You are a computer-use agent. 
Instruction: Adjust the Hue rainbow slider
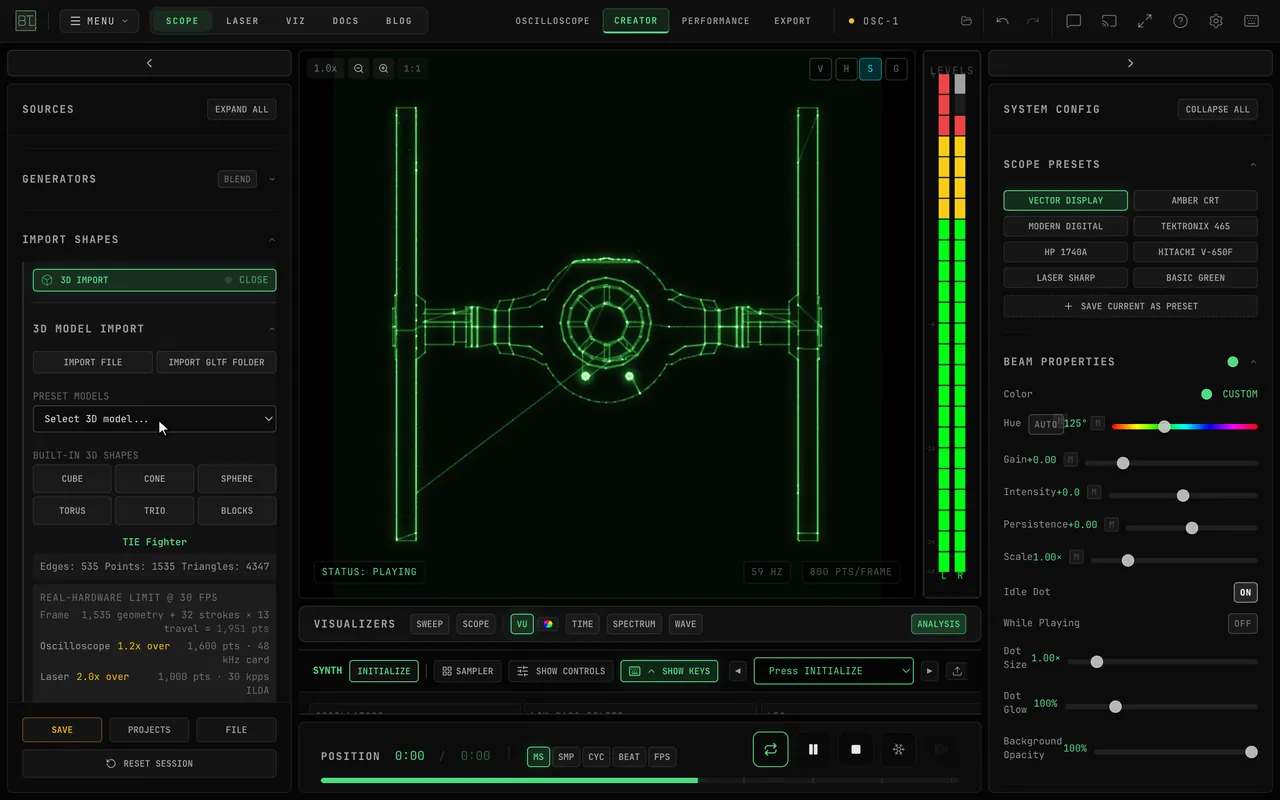(1185, 427)
